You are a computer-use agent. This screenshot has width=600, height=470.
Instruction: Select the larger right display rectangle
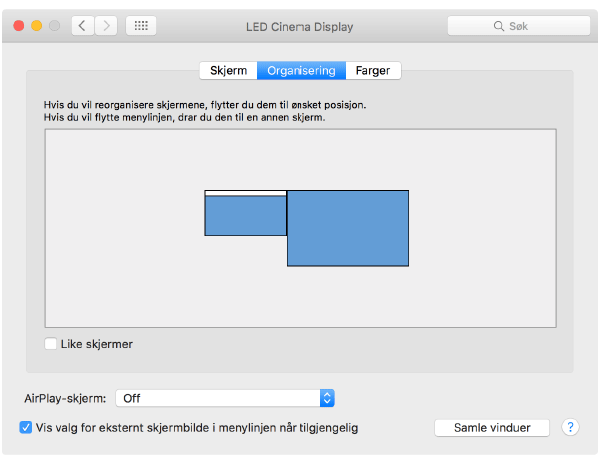point(348,228)
